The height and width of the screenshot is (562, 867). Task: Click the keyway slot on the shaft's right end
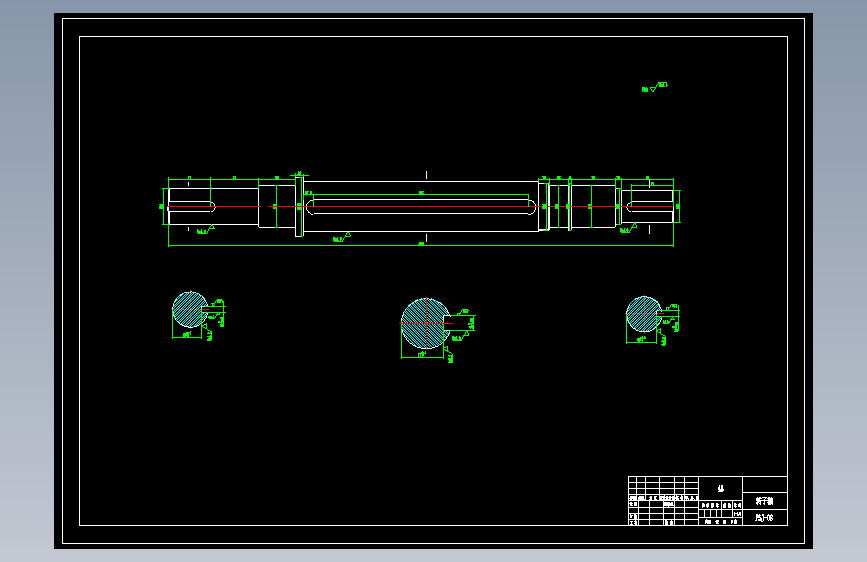coord(650,206)
